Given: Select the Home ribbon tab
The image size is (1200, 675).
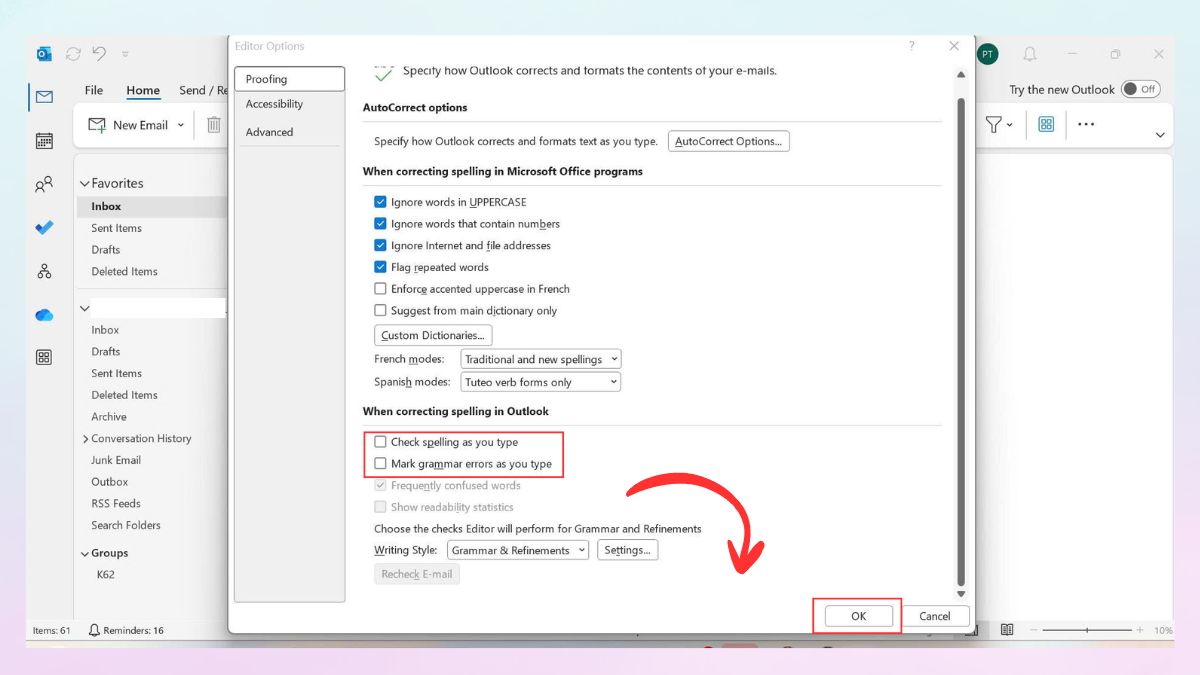Looking at the screenshot, I should tap(143, 90).
